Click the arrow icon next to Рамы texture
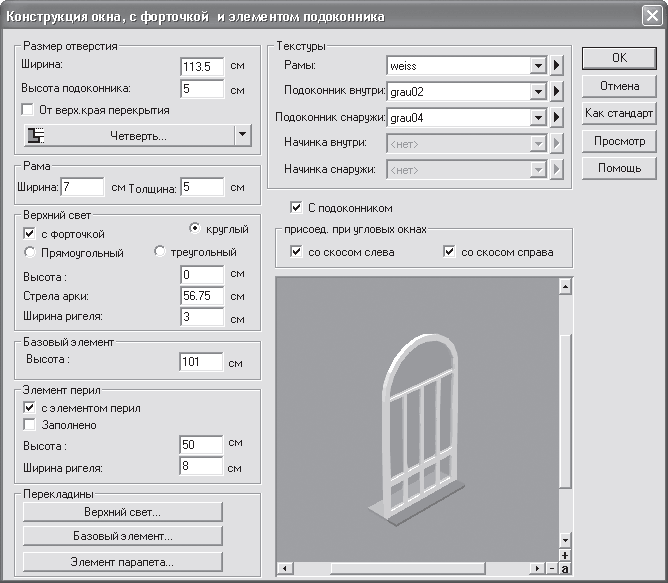This screenshot has height=583, width=668. pos(556,66)
